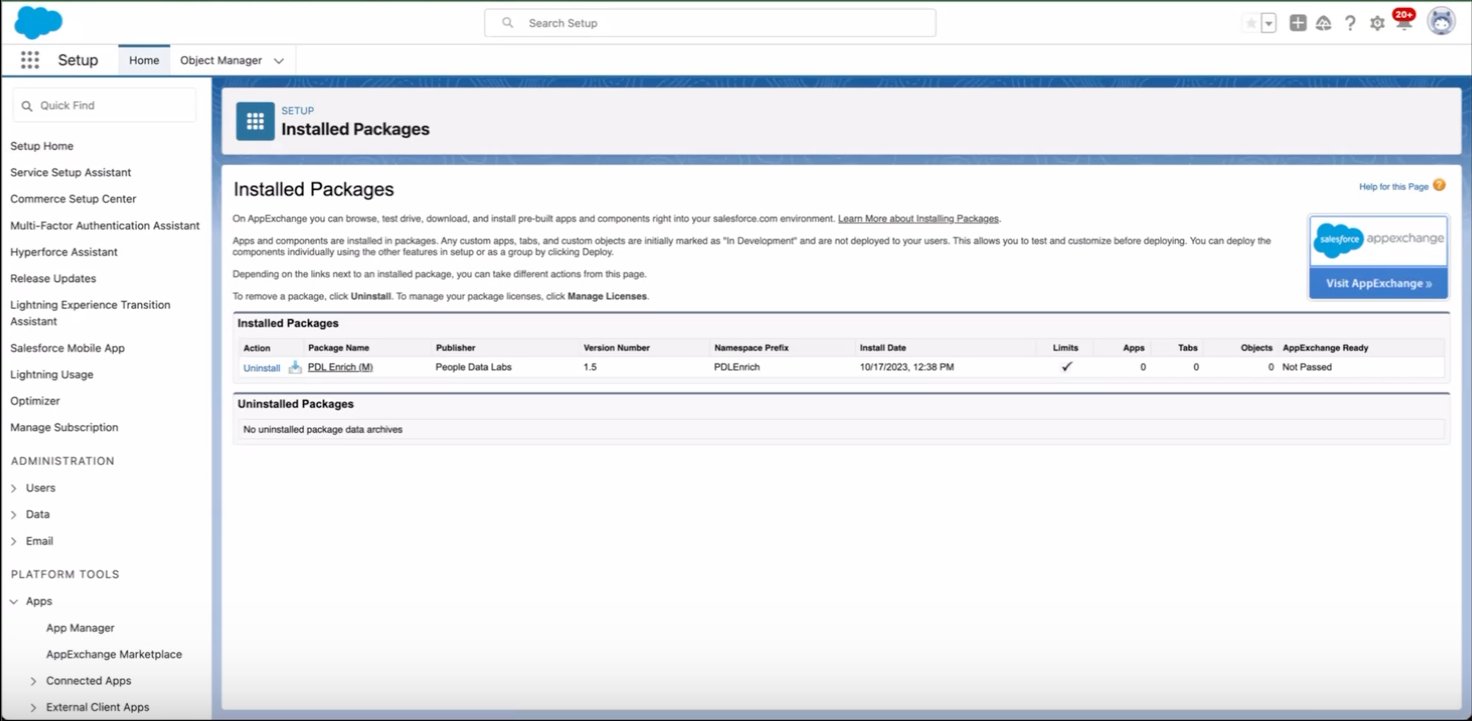Click the Salesforce cloud logo
The width and height of the screenshot is (1472, 721).
pyautogui.click(x=38, y=22)
